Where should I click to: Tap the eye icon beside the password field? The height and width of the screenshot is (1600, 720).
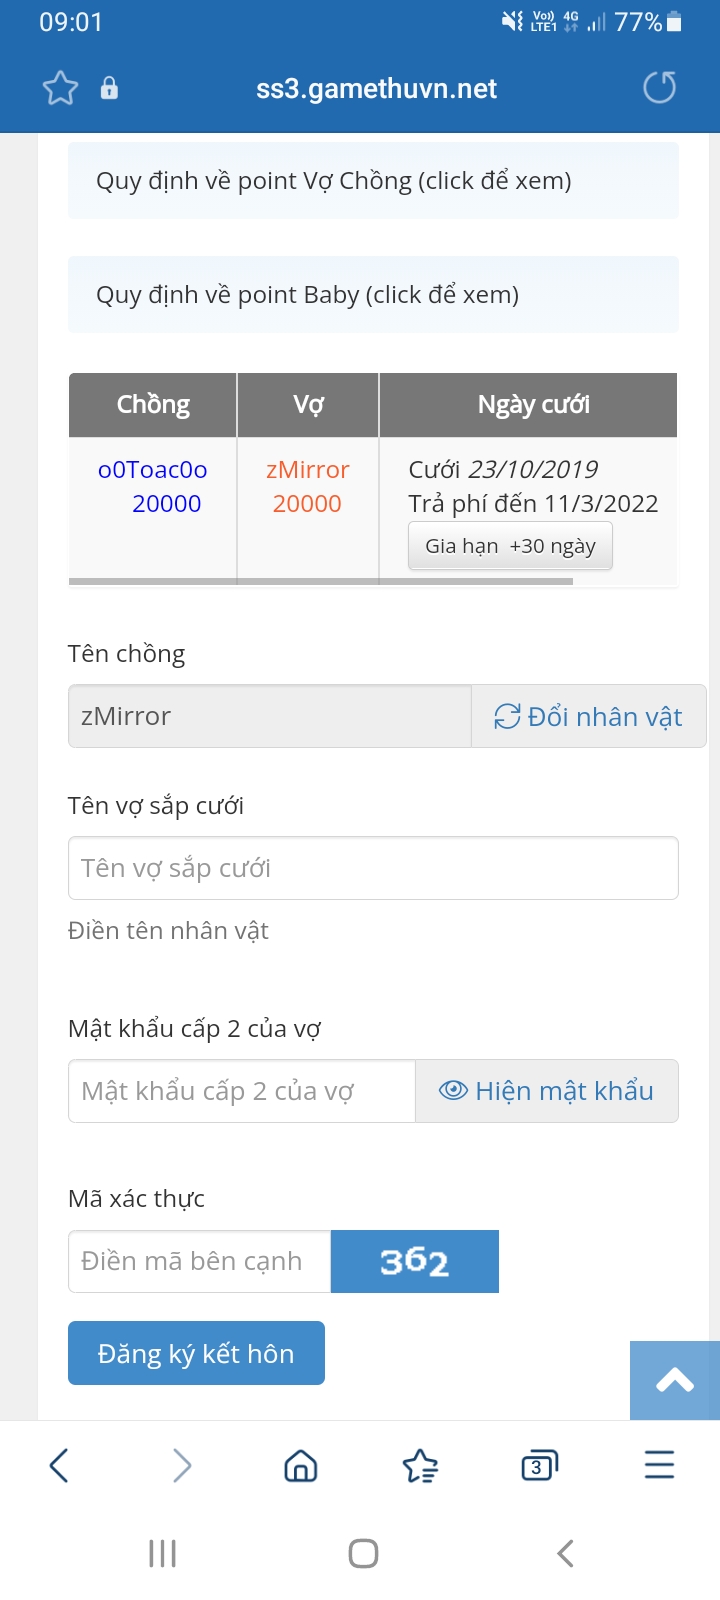pyautogui.click(x=455, y=1089)
